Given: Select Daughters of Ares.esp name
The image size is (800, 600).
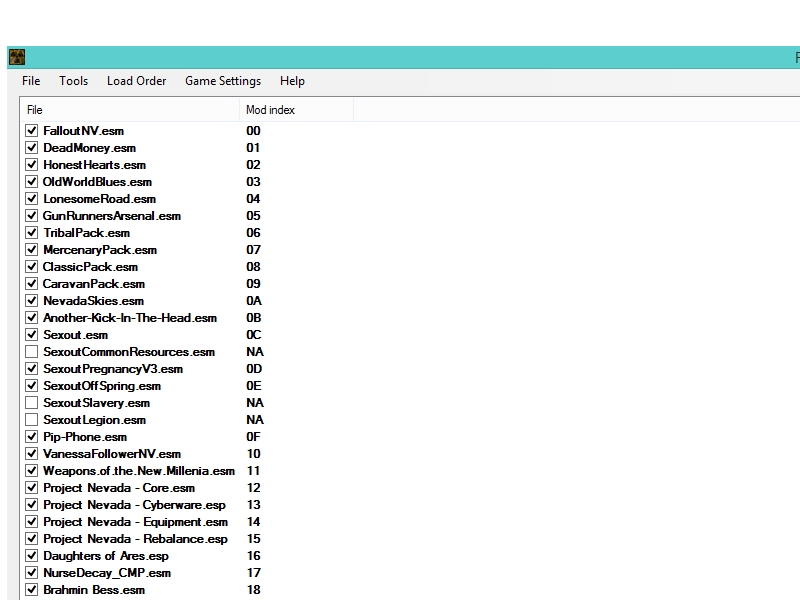Looking at the screenshot, I should (x=106, y=556).
